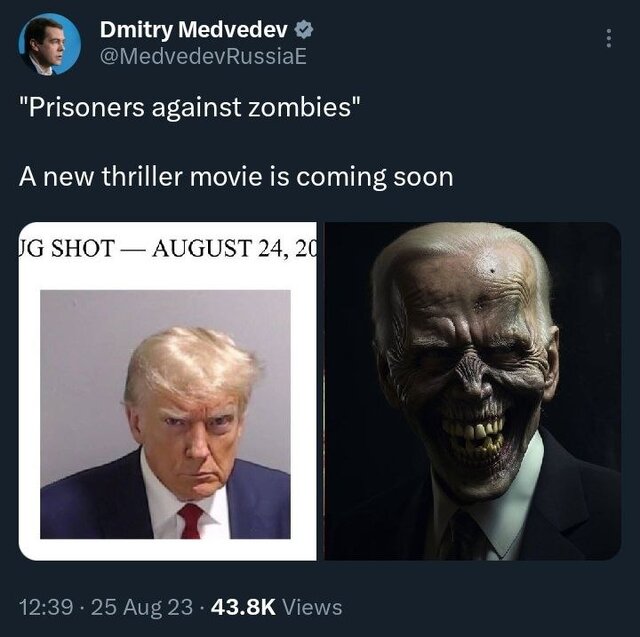Click the Views label
Viewport: 640px width, 637px height.
(312, 607)
